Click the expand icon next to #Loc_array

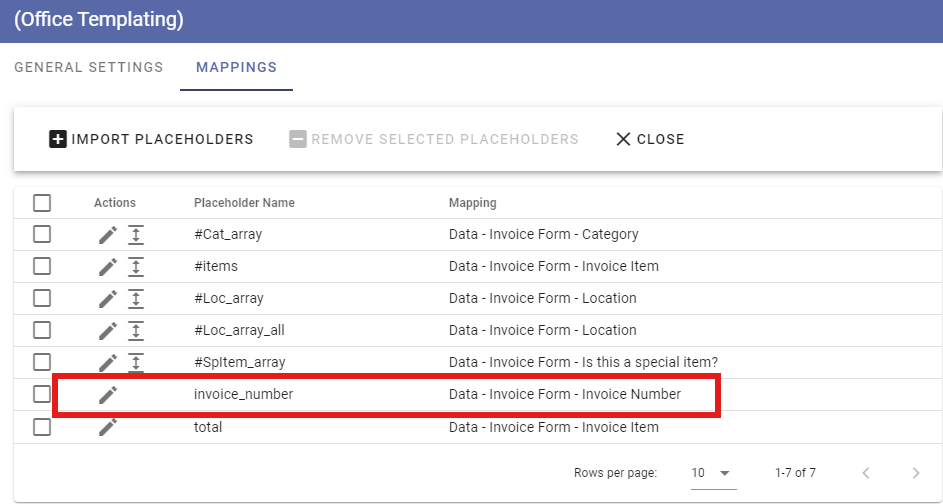pyautogui.click(x=136, y=298)
